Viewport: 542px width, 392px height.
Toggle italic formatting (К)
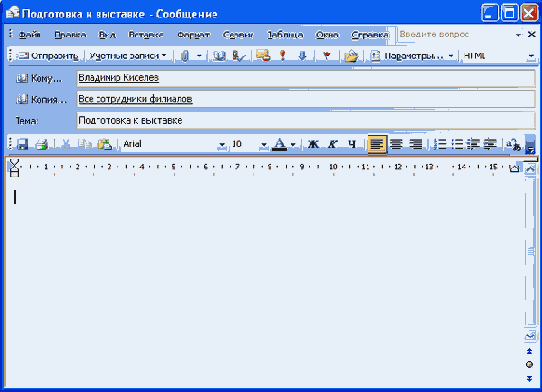pyautogui.click(x=333, y=144)
